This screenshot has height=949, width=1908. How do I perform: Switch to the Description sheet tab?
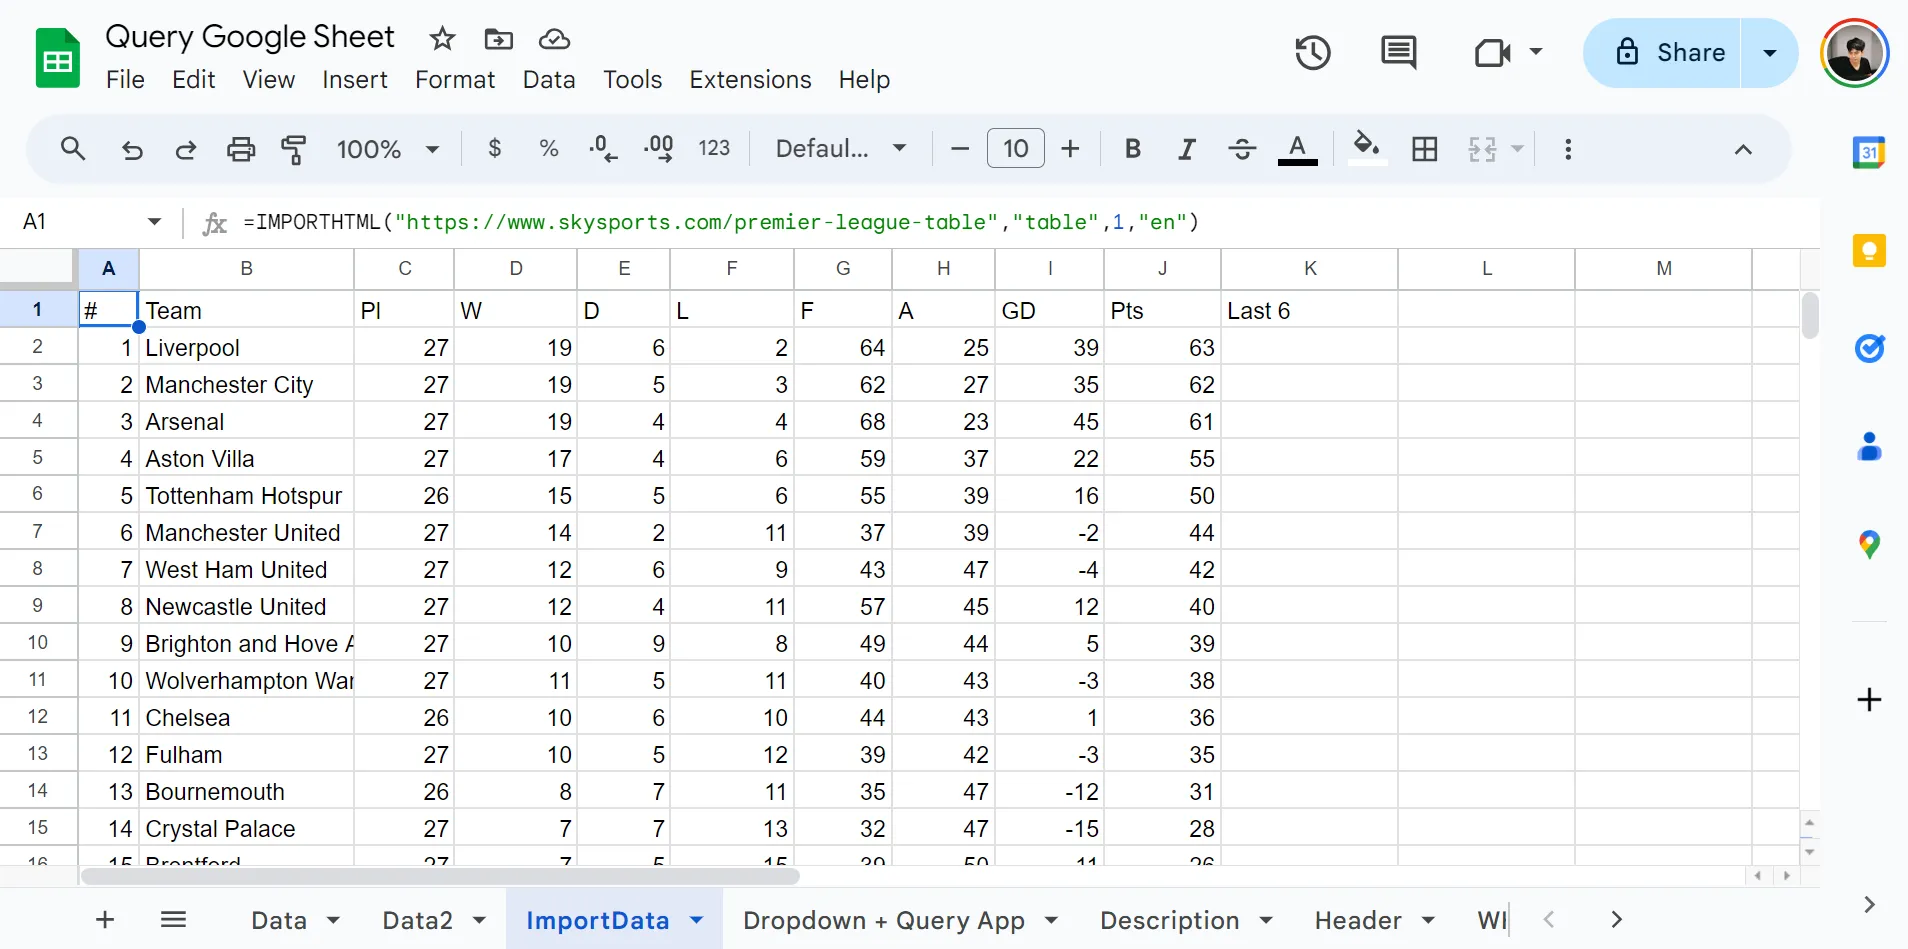(x=1169, y=920)
